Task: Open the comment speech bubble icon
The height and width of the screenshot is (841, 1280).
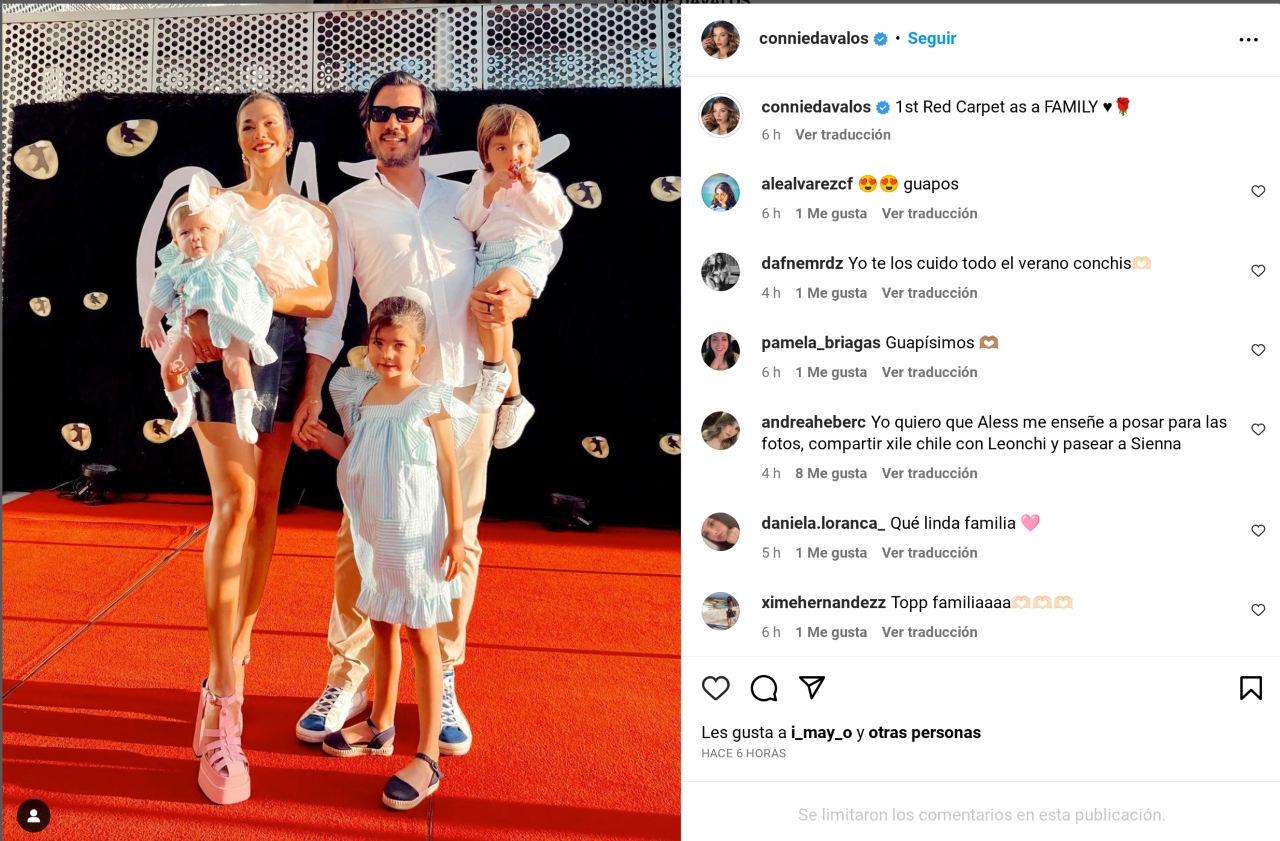Action: coord(764,688)
